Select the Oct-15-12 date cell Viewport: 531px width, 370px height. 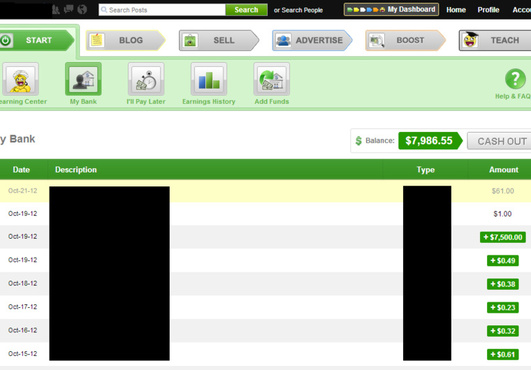(22, 353)
